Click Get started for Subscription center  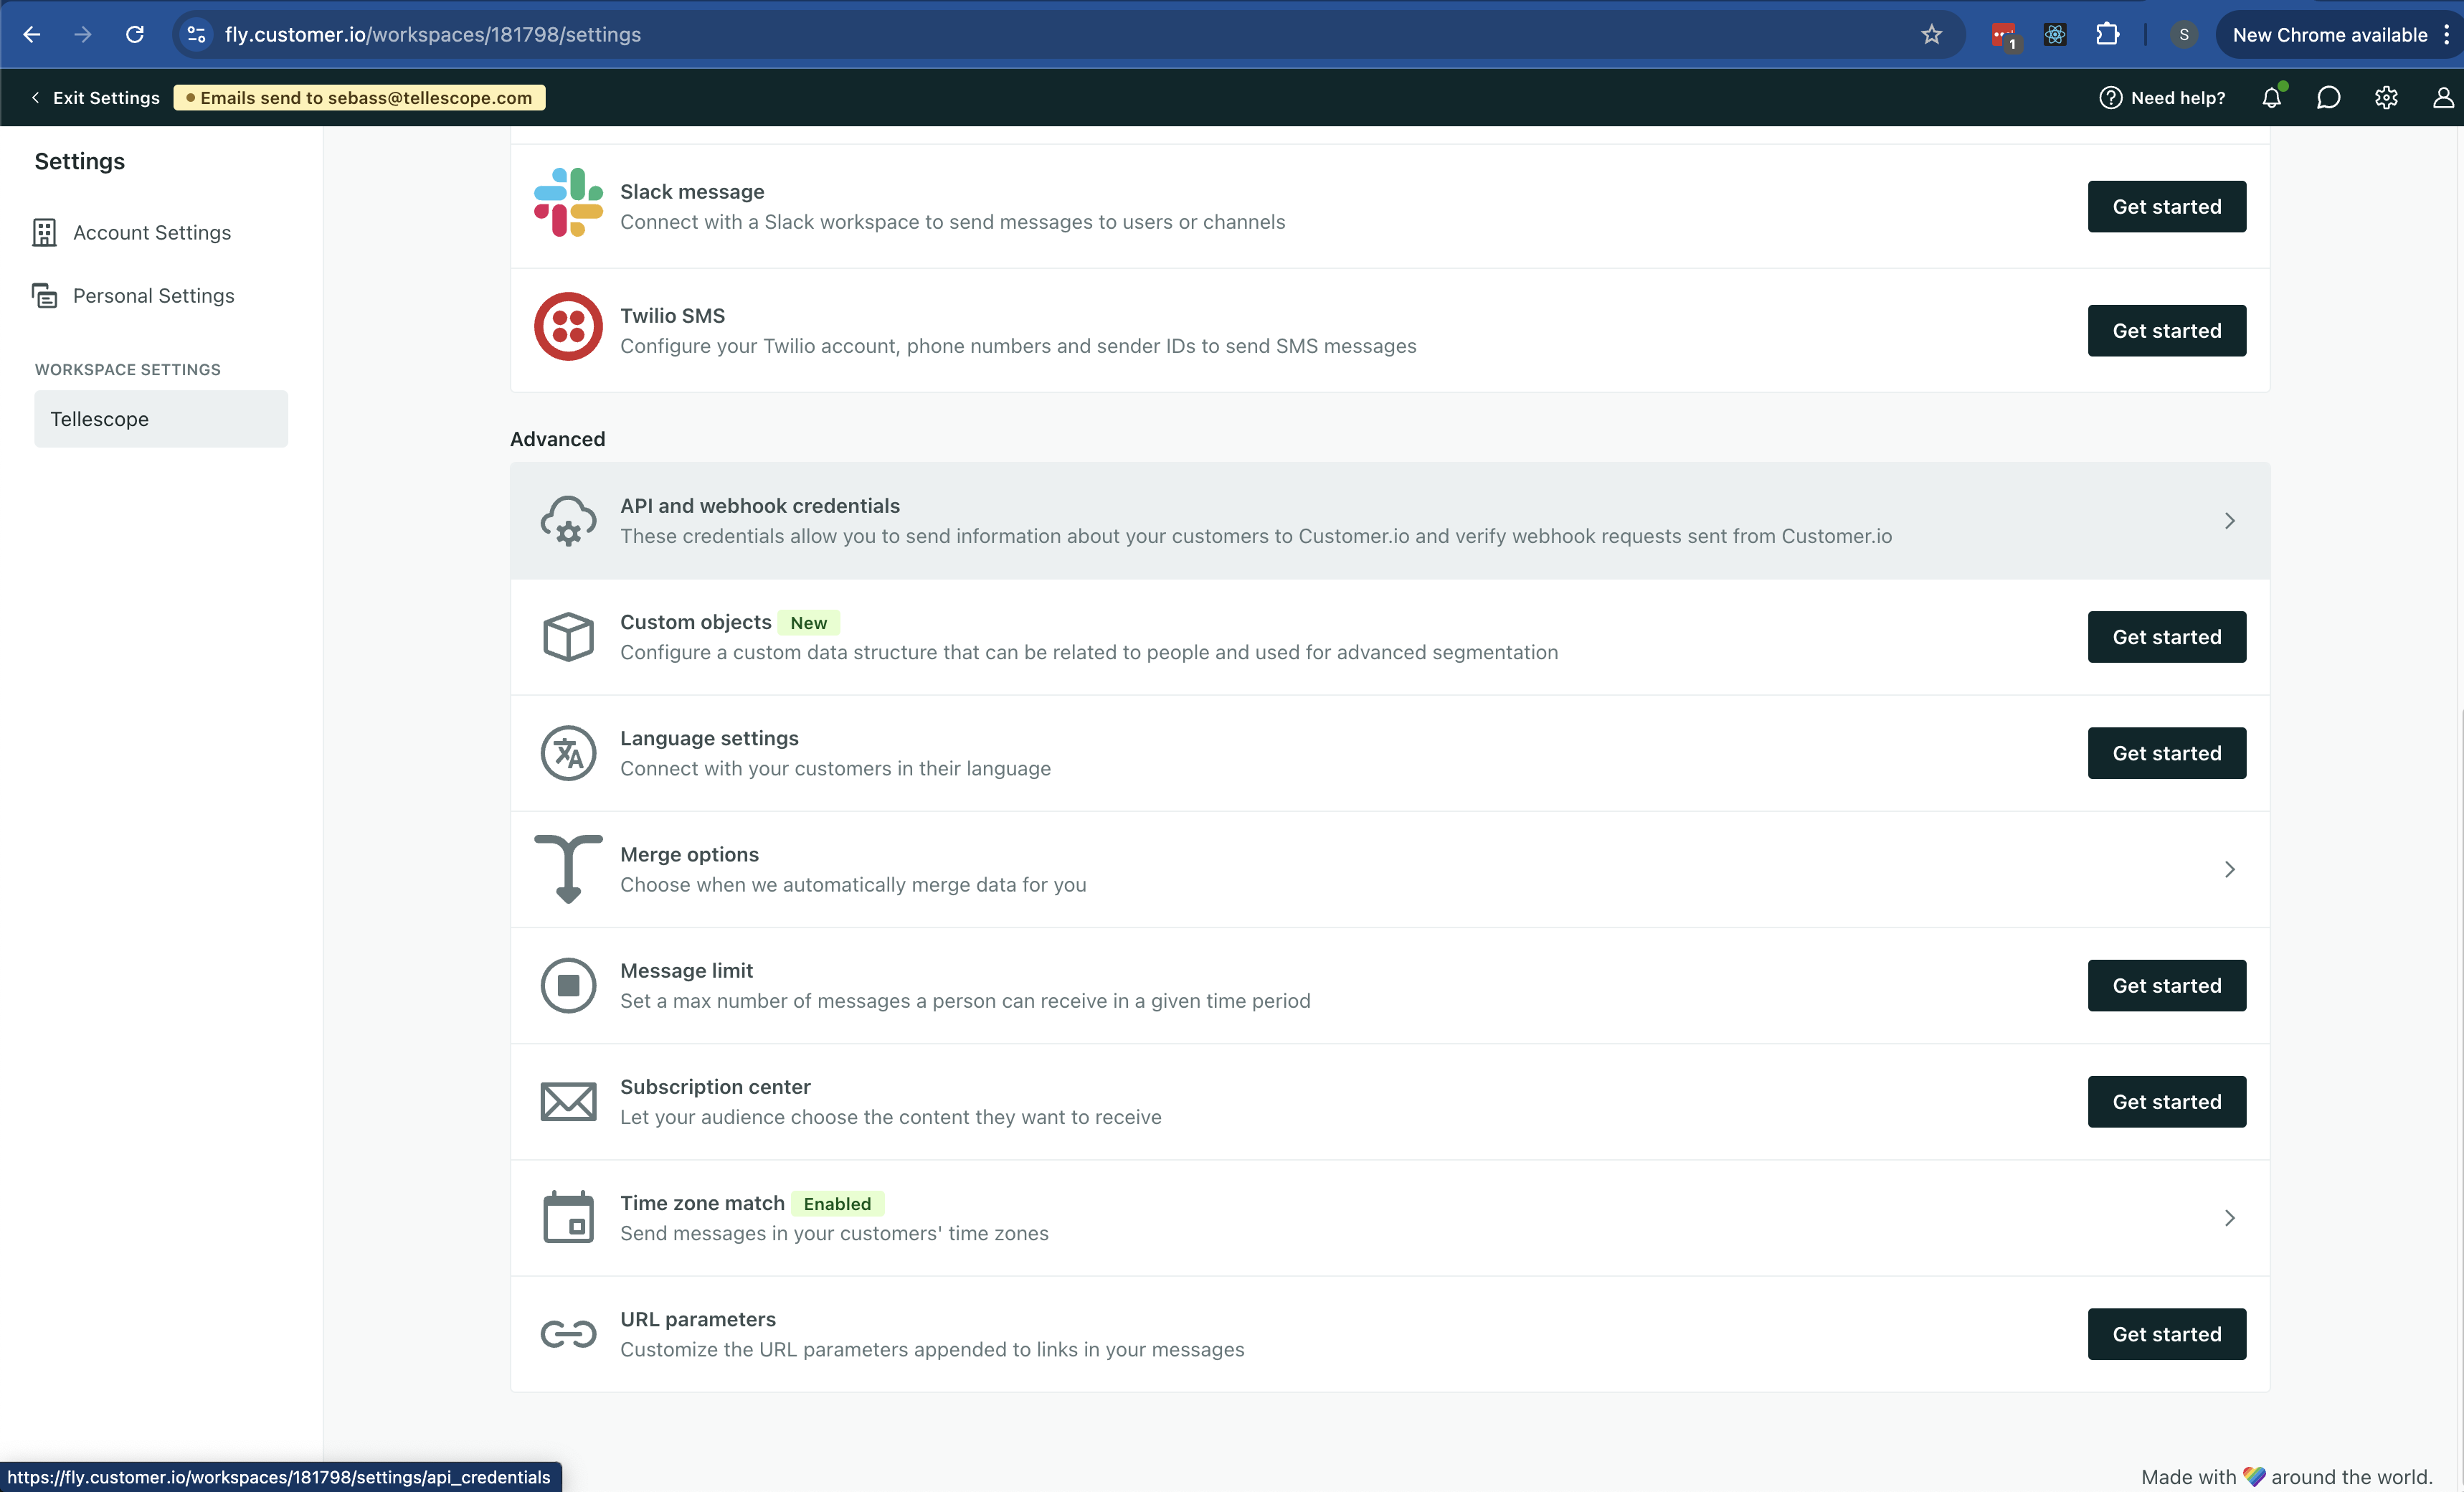(2166, 1102)
